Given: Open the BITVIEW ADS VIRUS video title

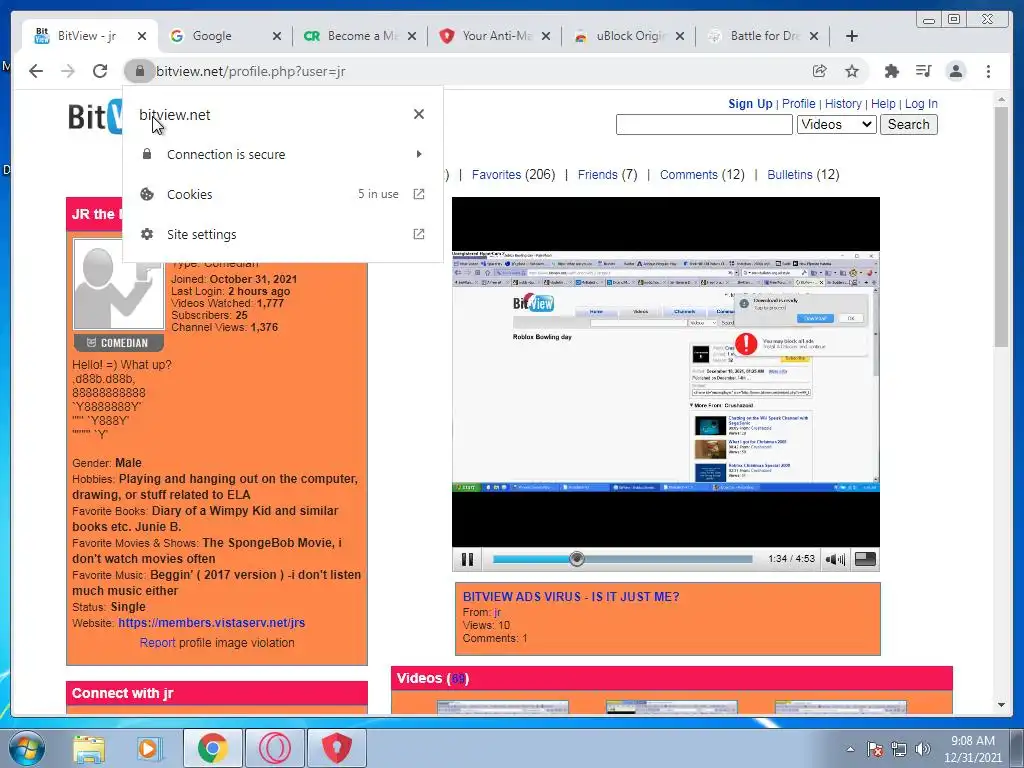Looking at the screenshot, I should (x=571, y=596).
